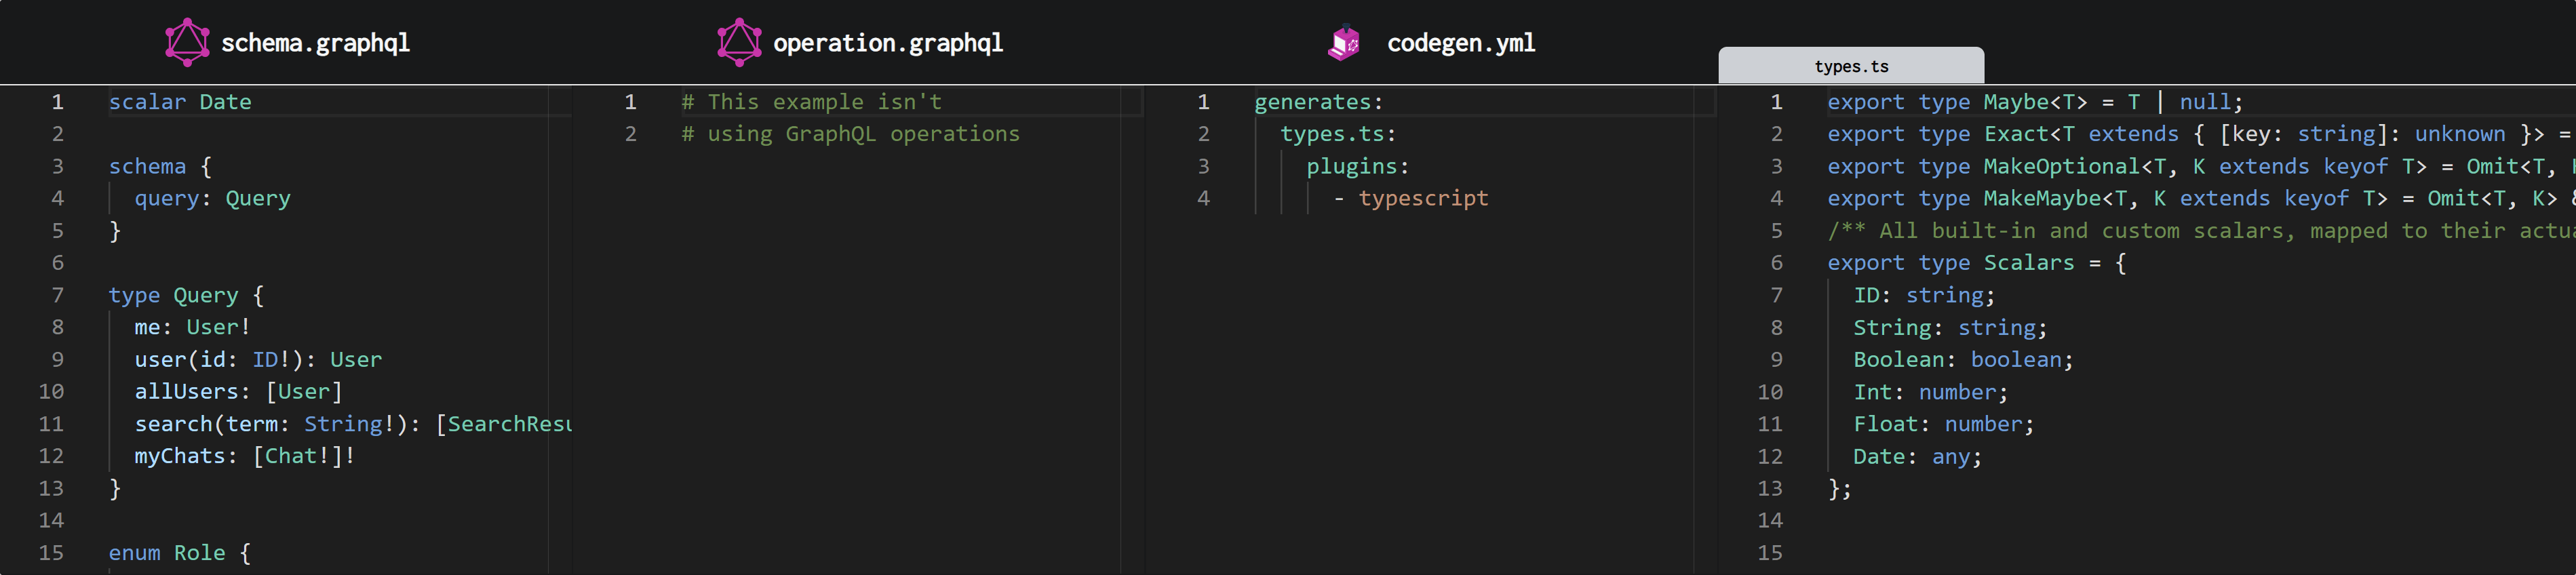Image resolution: width=2576 pixels, height=575 pixels.
Task: Click the "generates:" key in codegen.yml
Action: (x=1317, y=102)
